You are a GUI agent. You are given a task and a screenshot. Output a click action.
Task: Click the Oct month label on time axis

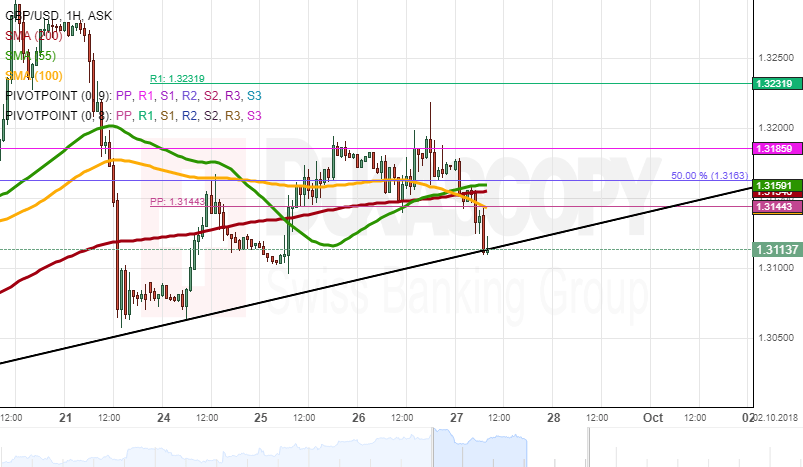tap(652, 416)
